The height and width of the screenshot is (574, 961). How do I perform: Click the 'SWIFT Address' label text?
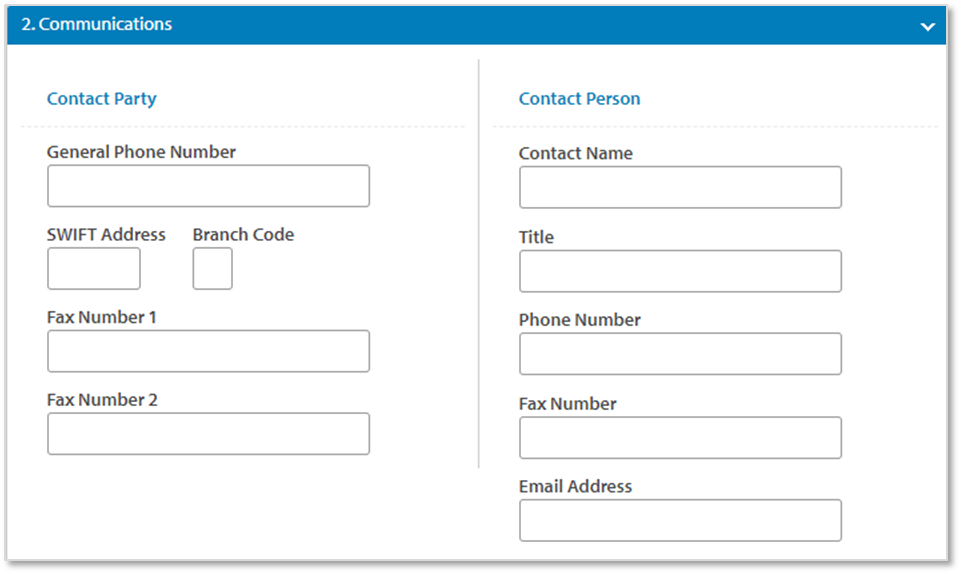point(106,235)
